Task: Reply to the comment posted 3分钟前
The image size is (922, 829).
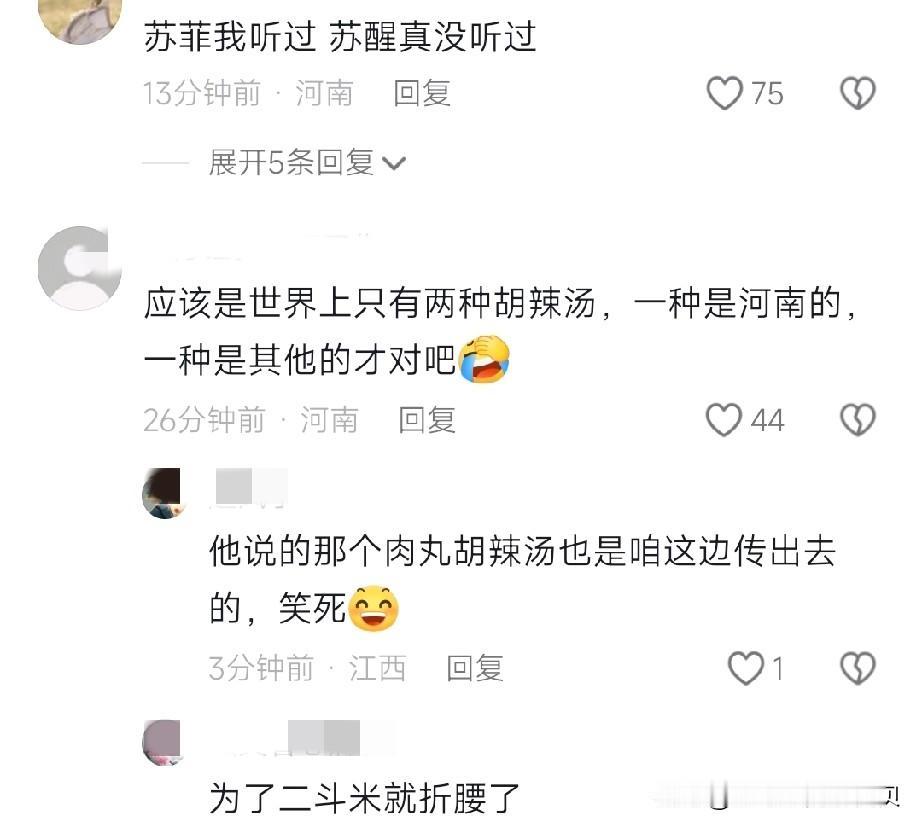Action: pos(475,668)
